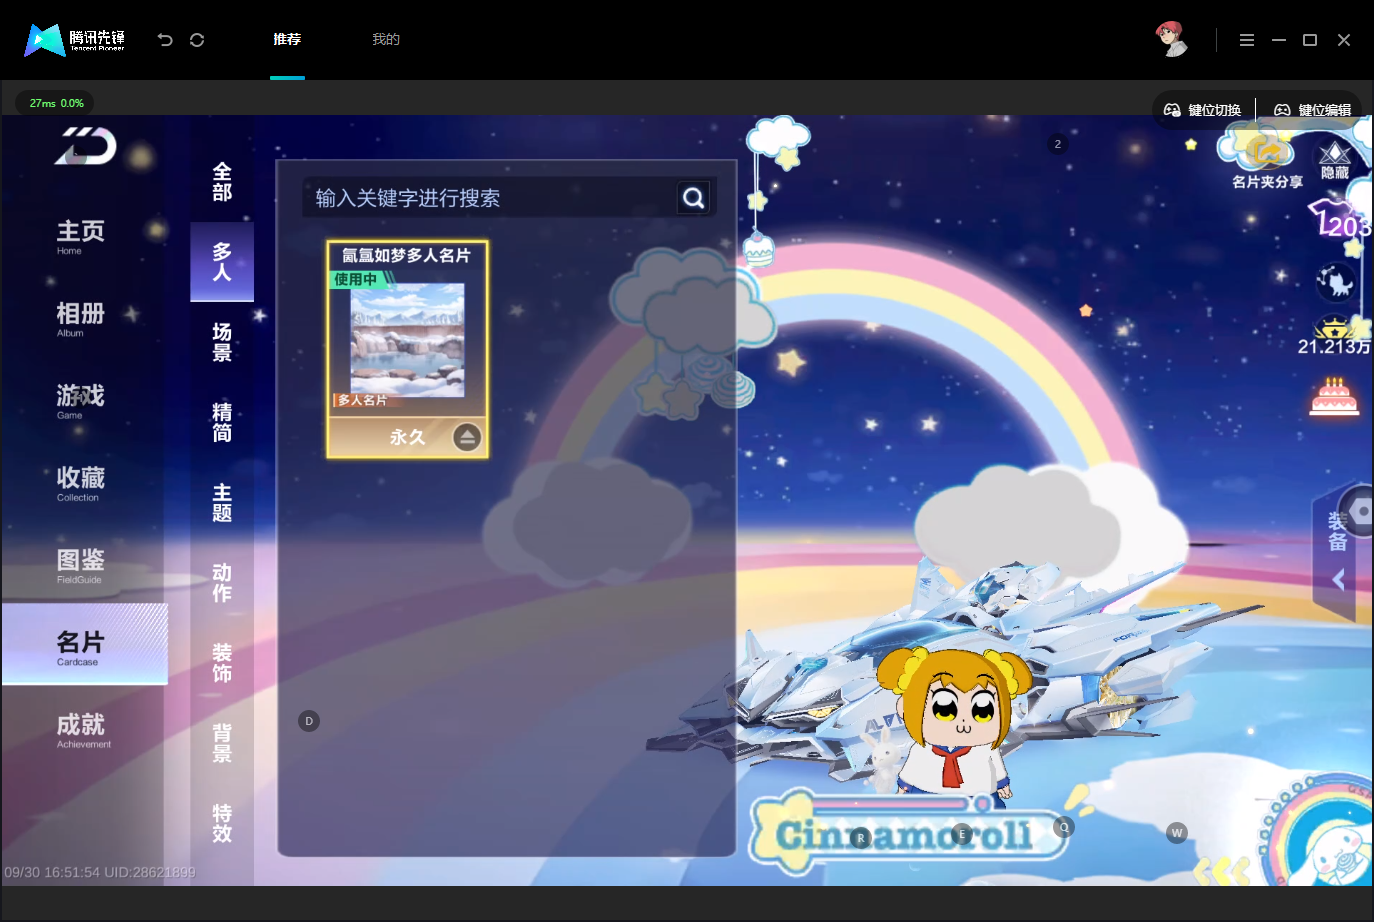Click the shirt icon with 203
Viewport: 1374px width, 922px height.
1341,220
